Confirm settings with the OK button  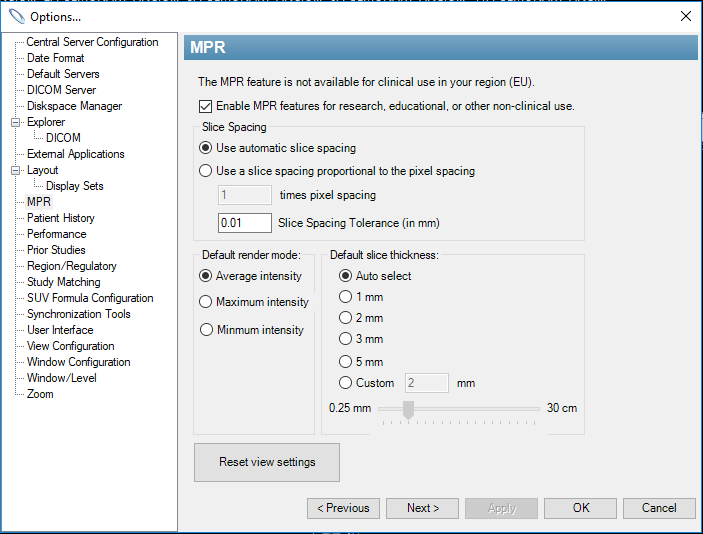[581, 508]
